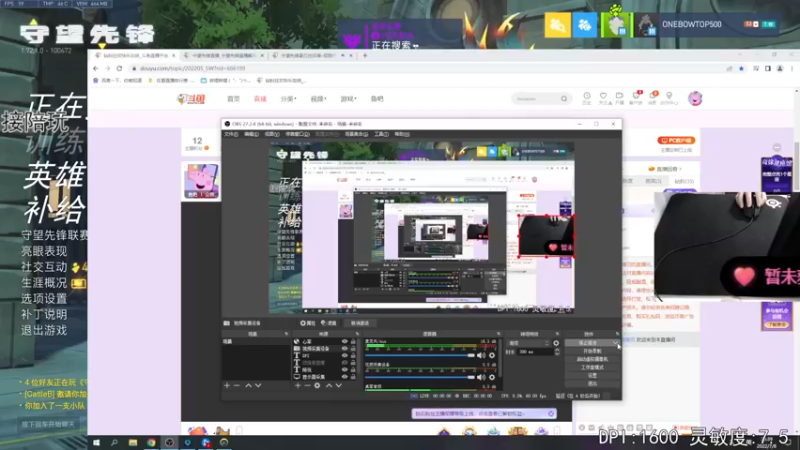Pop out the OBS audio mixer dock
The height and width of the screenshot is (450, 800).
point(498,334)
